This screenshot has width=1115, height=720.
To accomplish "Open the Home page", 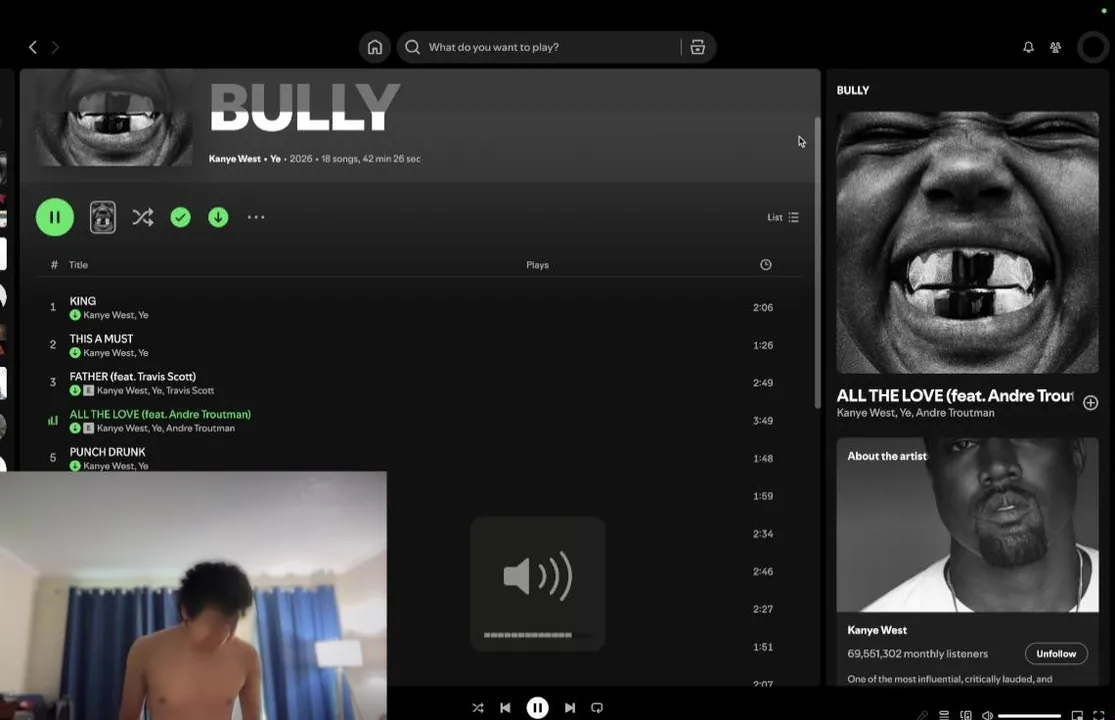I will click(x=375, y=47).
